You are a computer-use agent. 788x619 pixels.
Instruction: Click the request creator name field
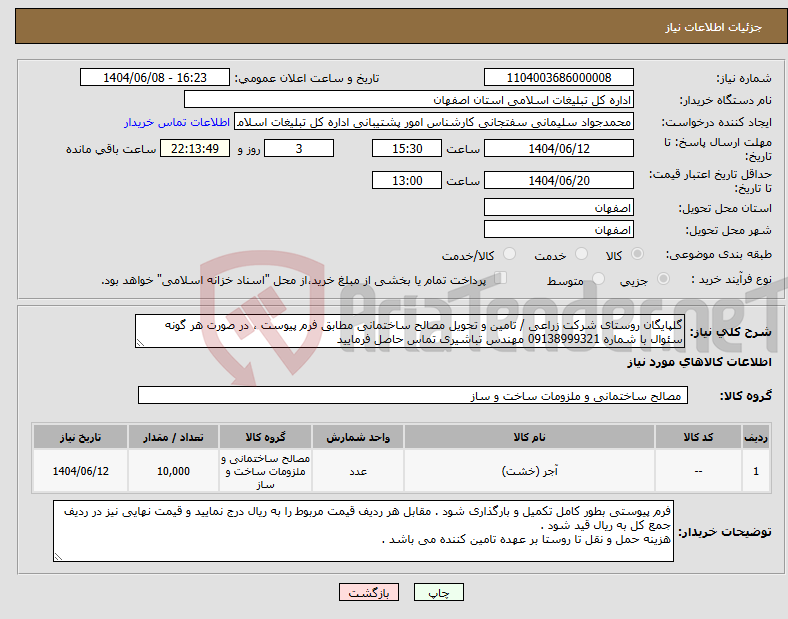pyautogui.click(x=434, y=122)
